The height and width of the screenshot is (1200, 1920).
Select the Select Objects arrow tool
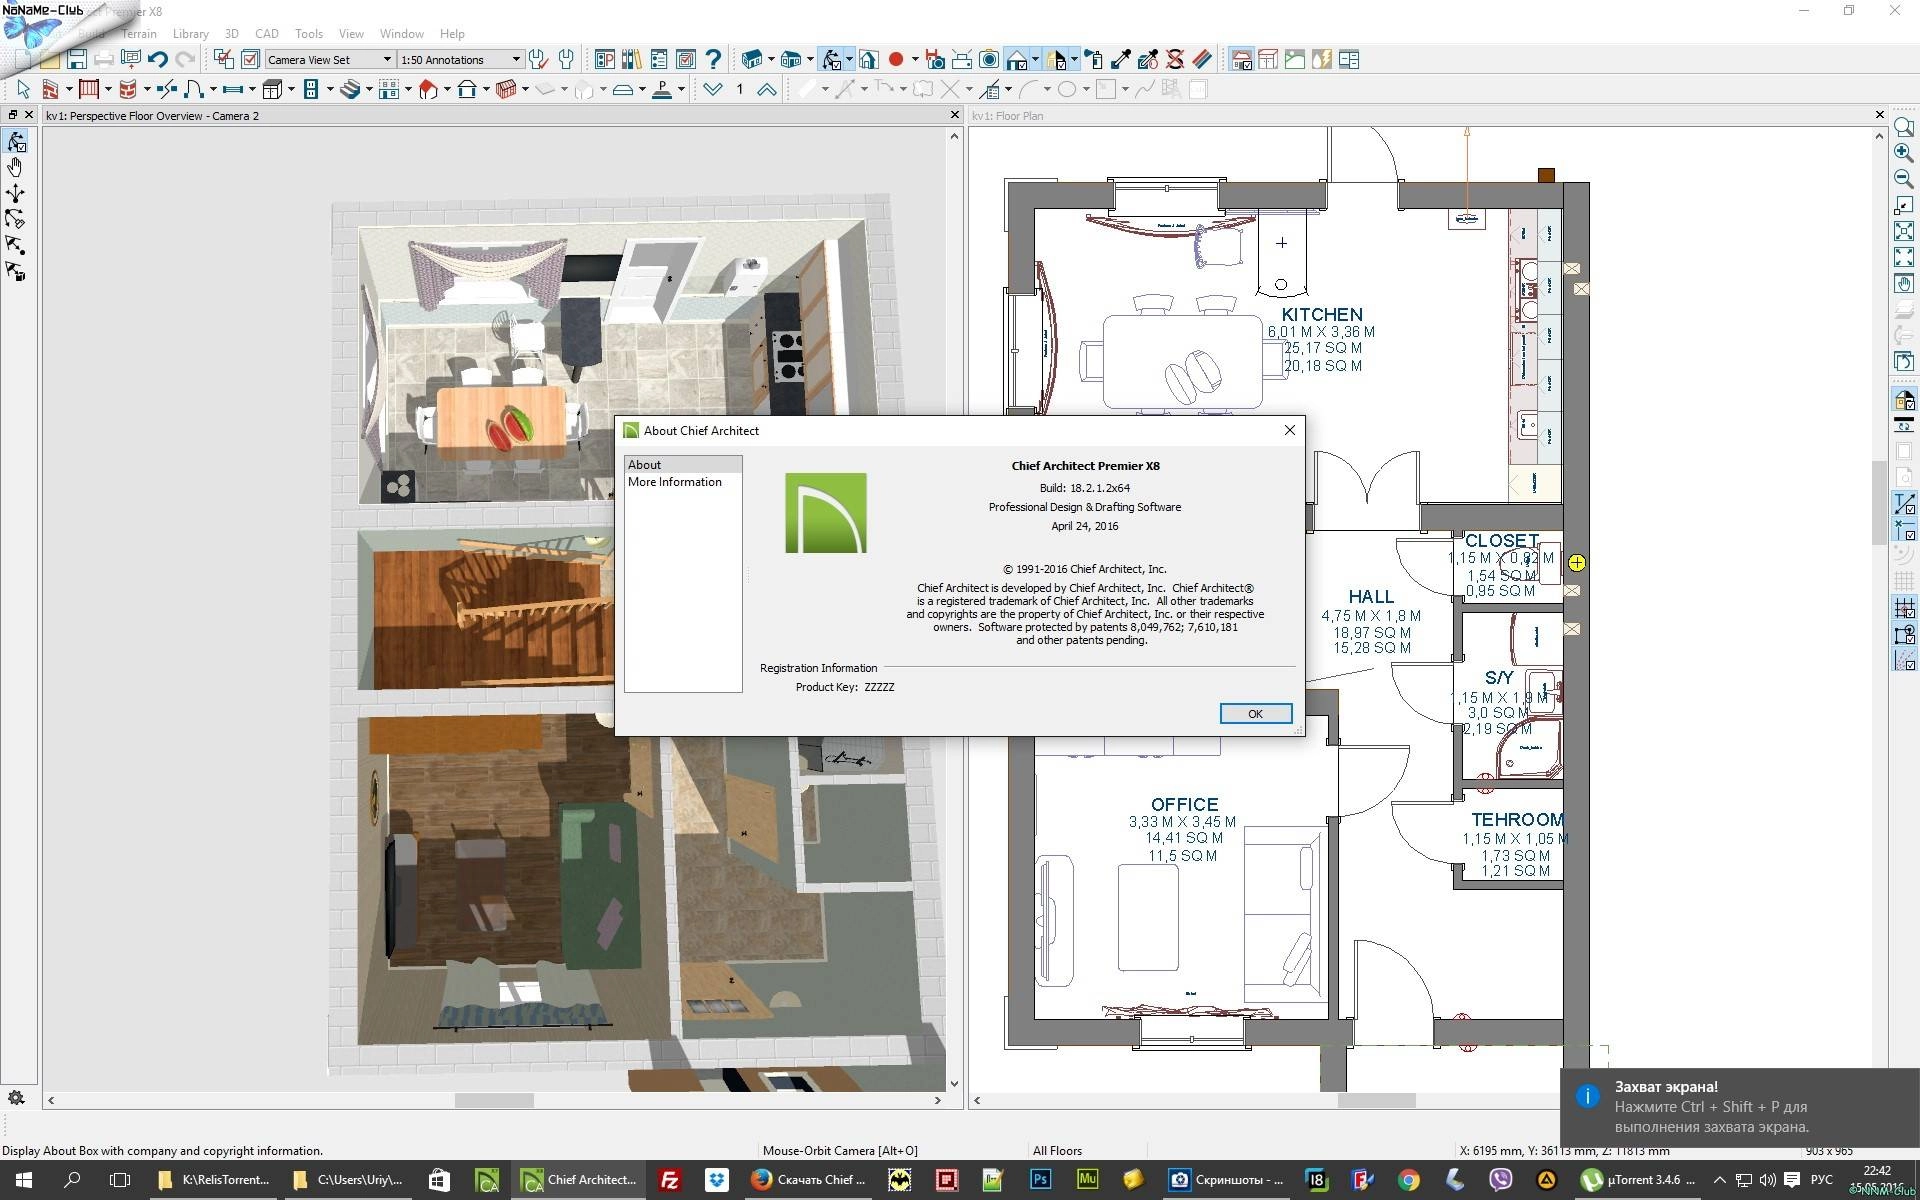click(23, 90)
